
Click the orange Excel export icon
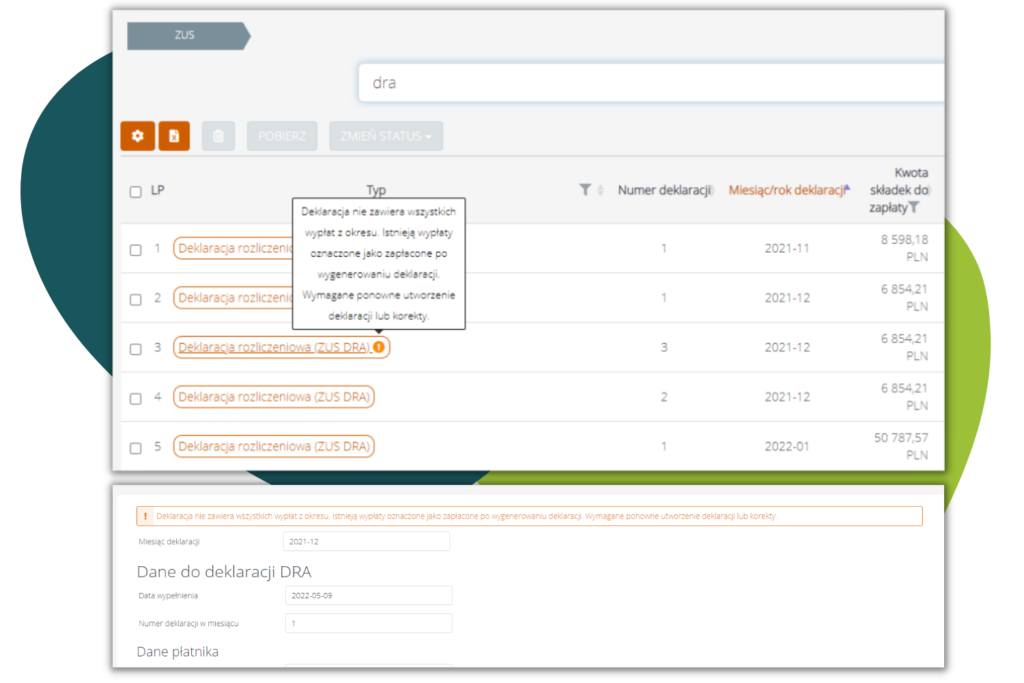pyautogui.click(x=174, y=136)
